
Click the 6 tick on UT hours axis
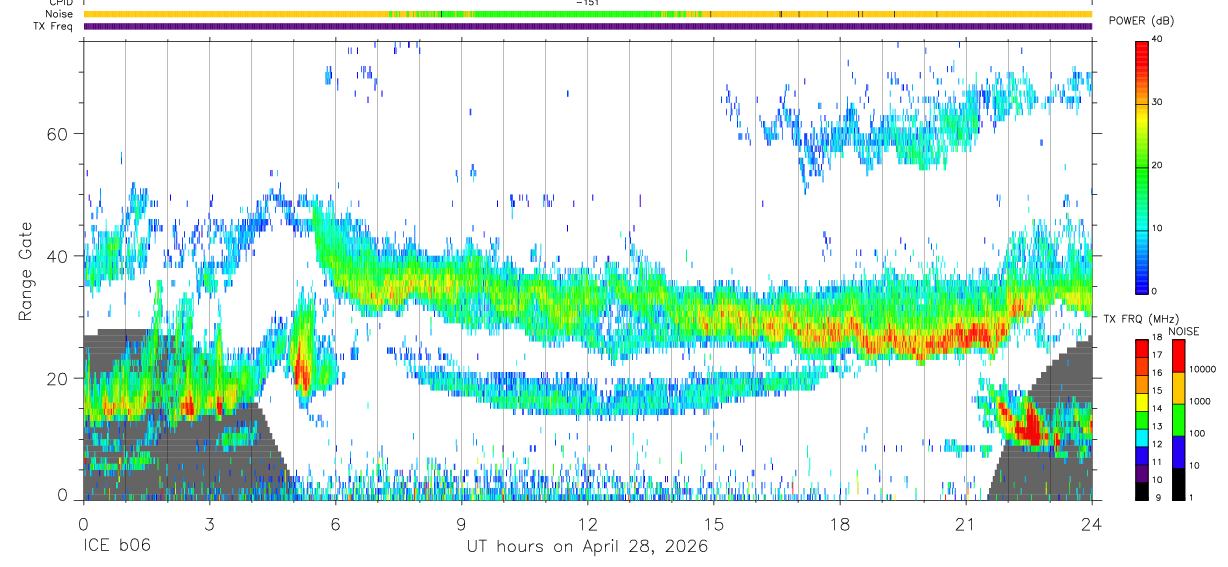335,523
